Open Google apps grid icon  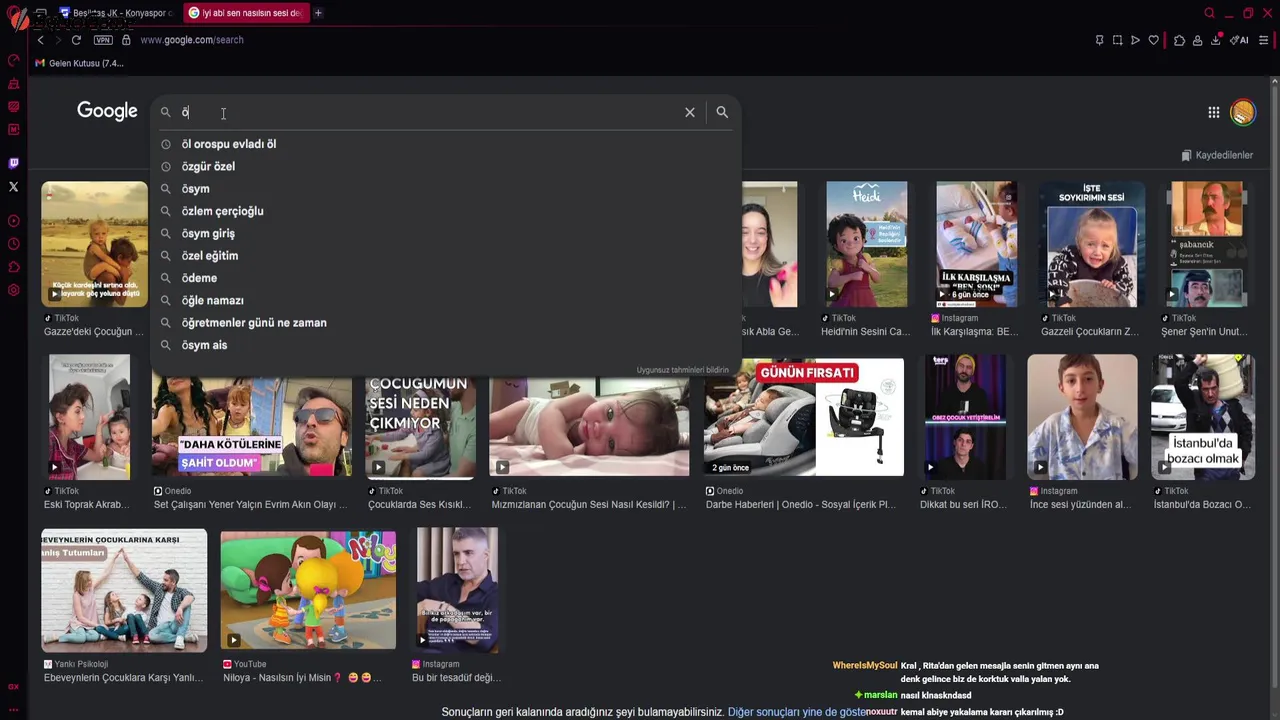point(1214,112)
